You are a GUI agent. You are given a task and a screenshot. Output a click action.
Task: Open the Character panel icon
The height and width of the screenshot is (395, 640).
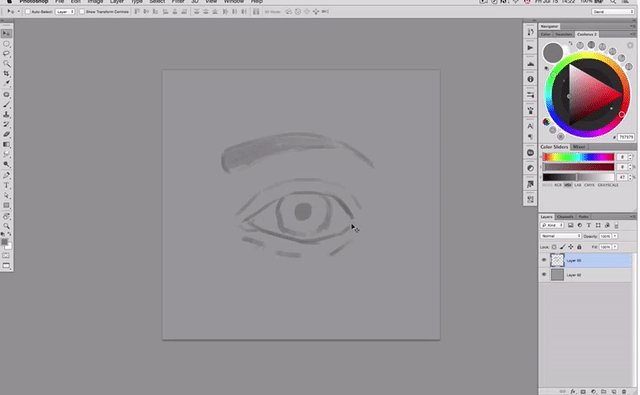pyautogui.click(x=530, y=126)
